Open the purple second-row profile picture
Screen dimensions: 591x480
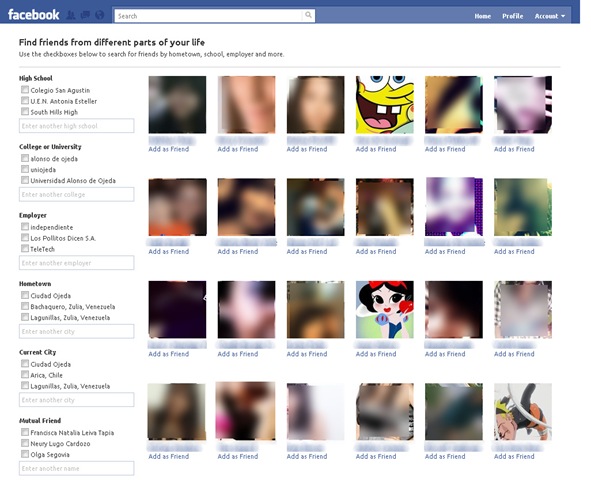tap(454, 207)
